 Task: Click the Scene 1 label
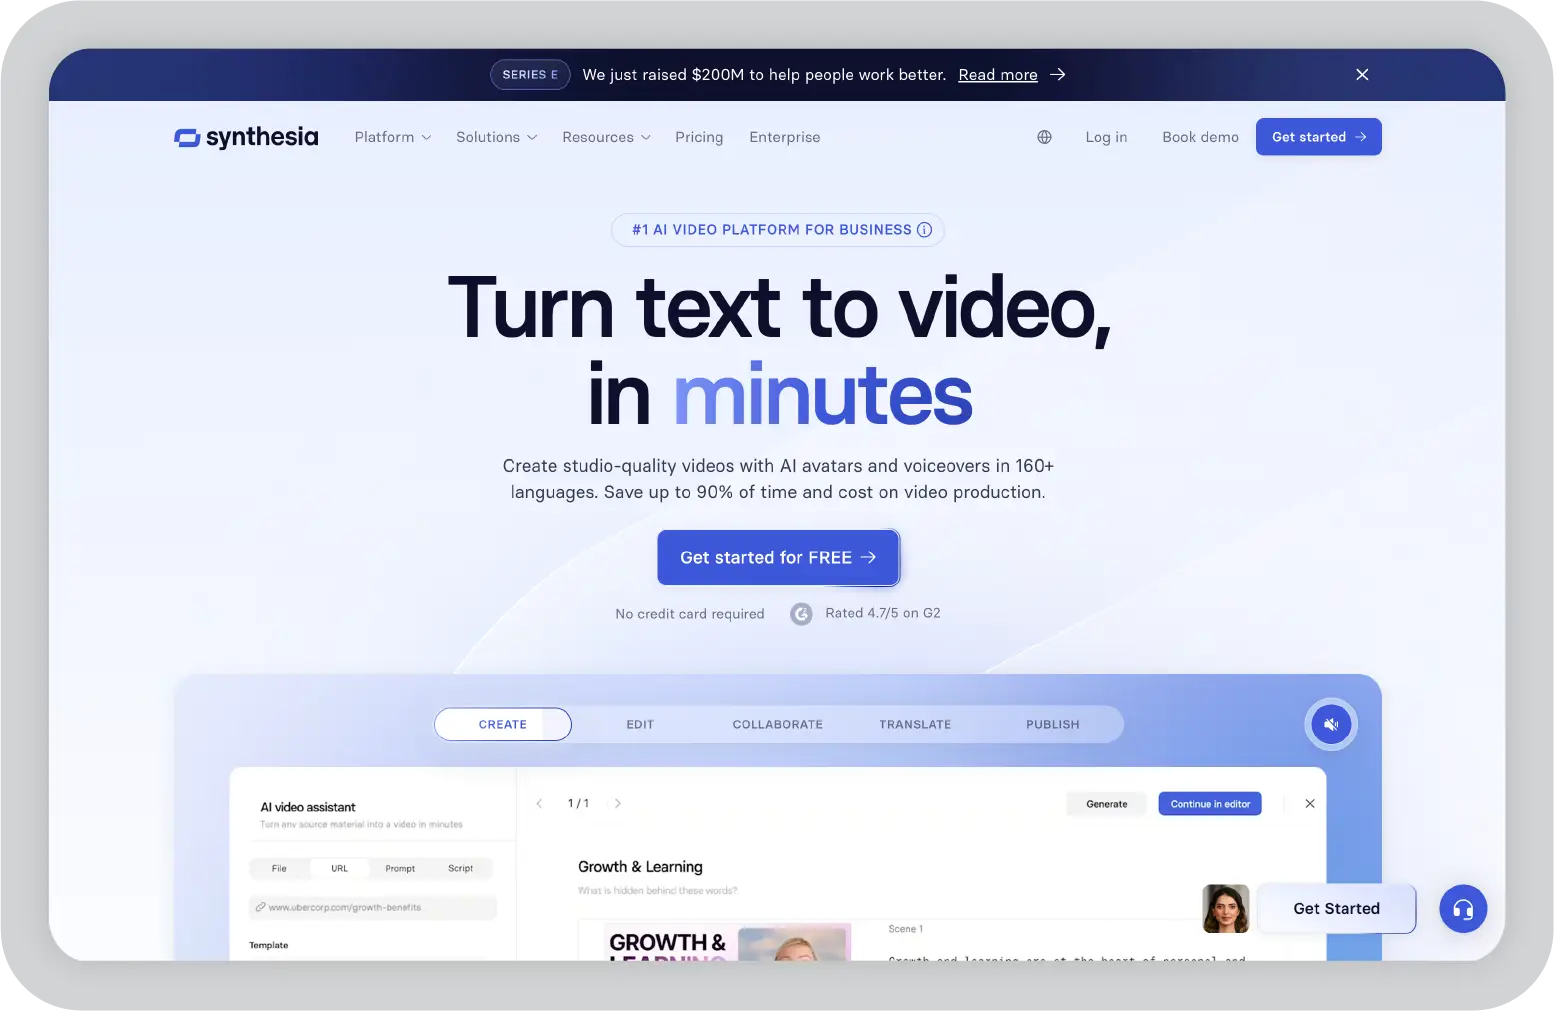point(906,929)
